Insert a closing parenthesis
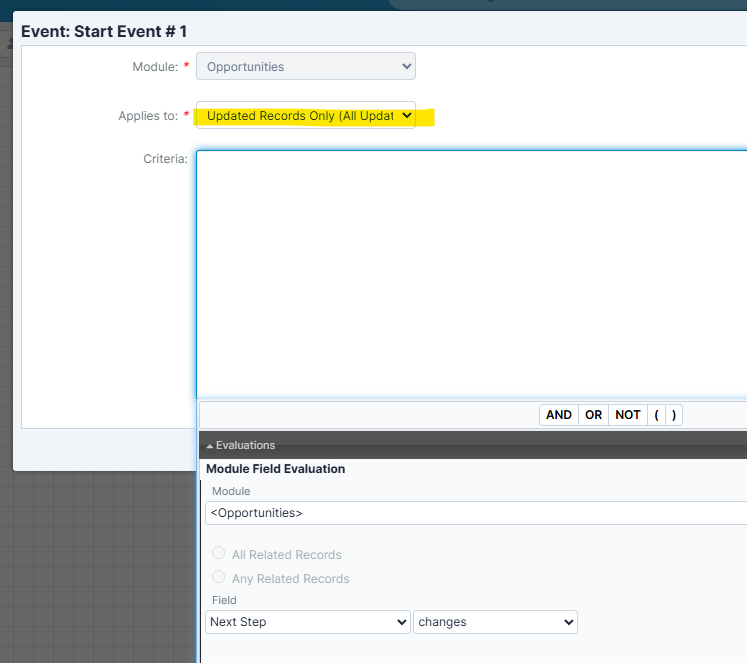The height and width of the screenshot is (663, 747). pyautogui.click(x=673, y=415)
